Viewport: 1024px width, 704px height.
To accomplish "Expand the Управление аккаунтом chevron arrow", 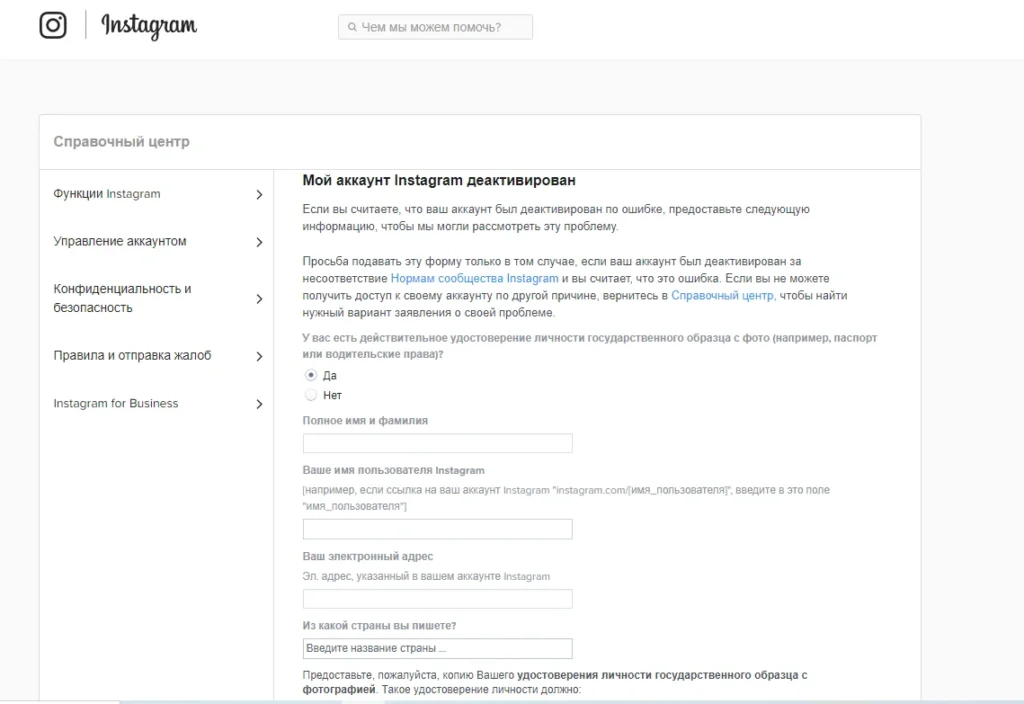I will click(x=259, y=242).
